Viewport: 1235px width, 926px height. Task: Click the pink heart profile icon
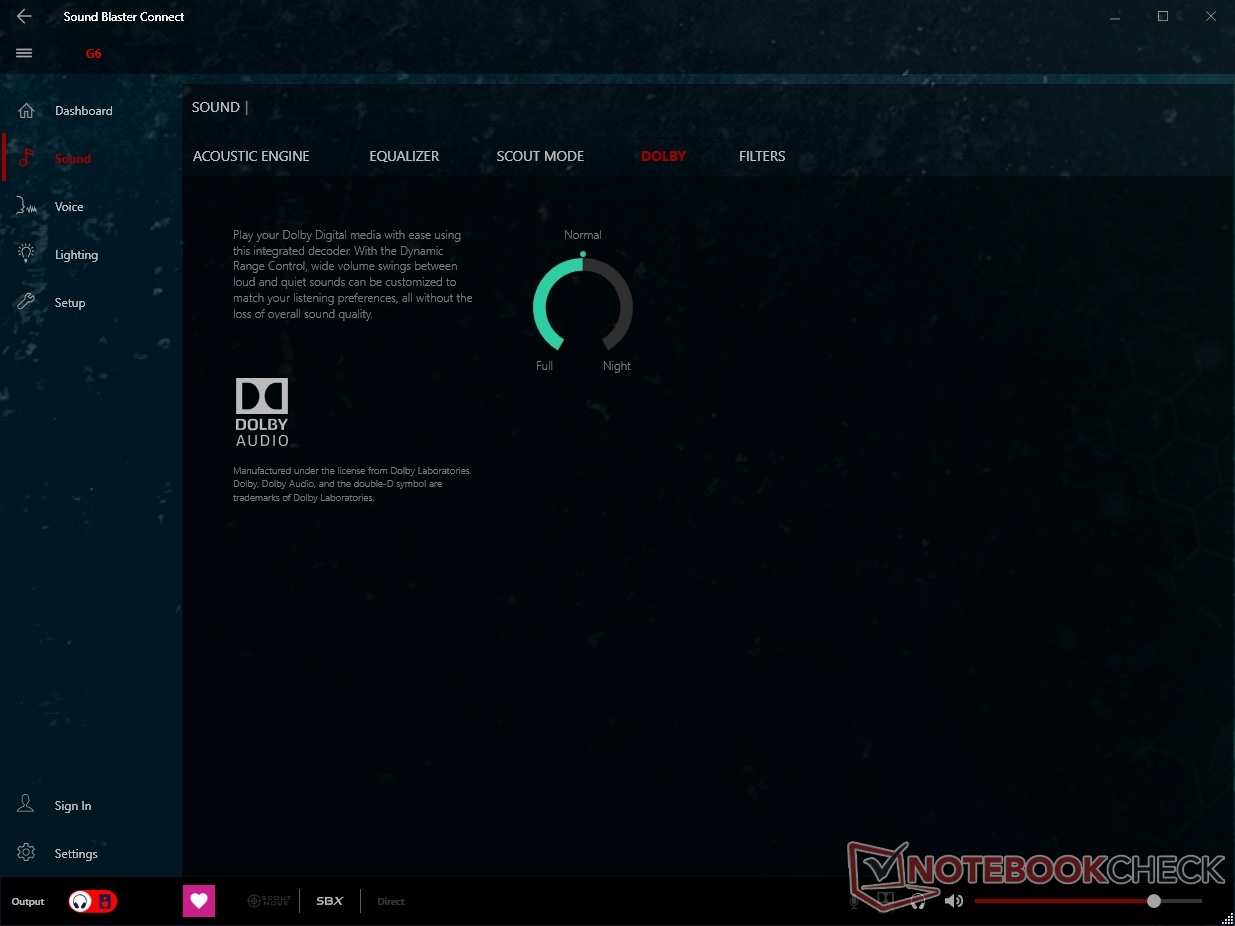click(199, 901)
